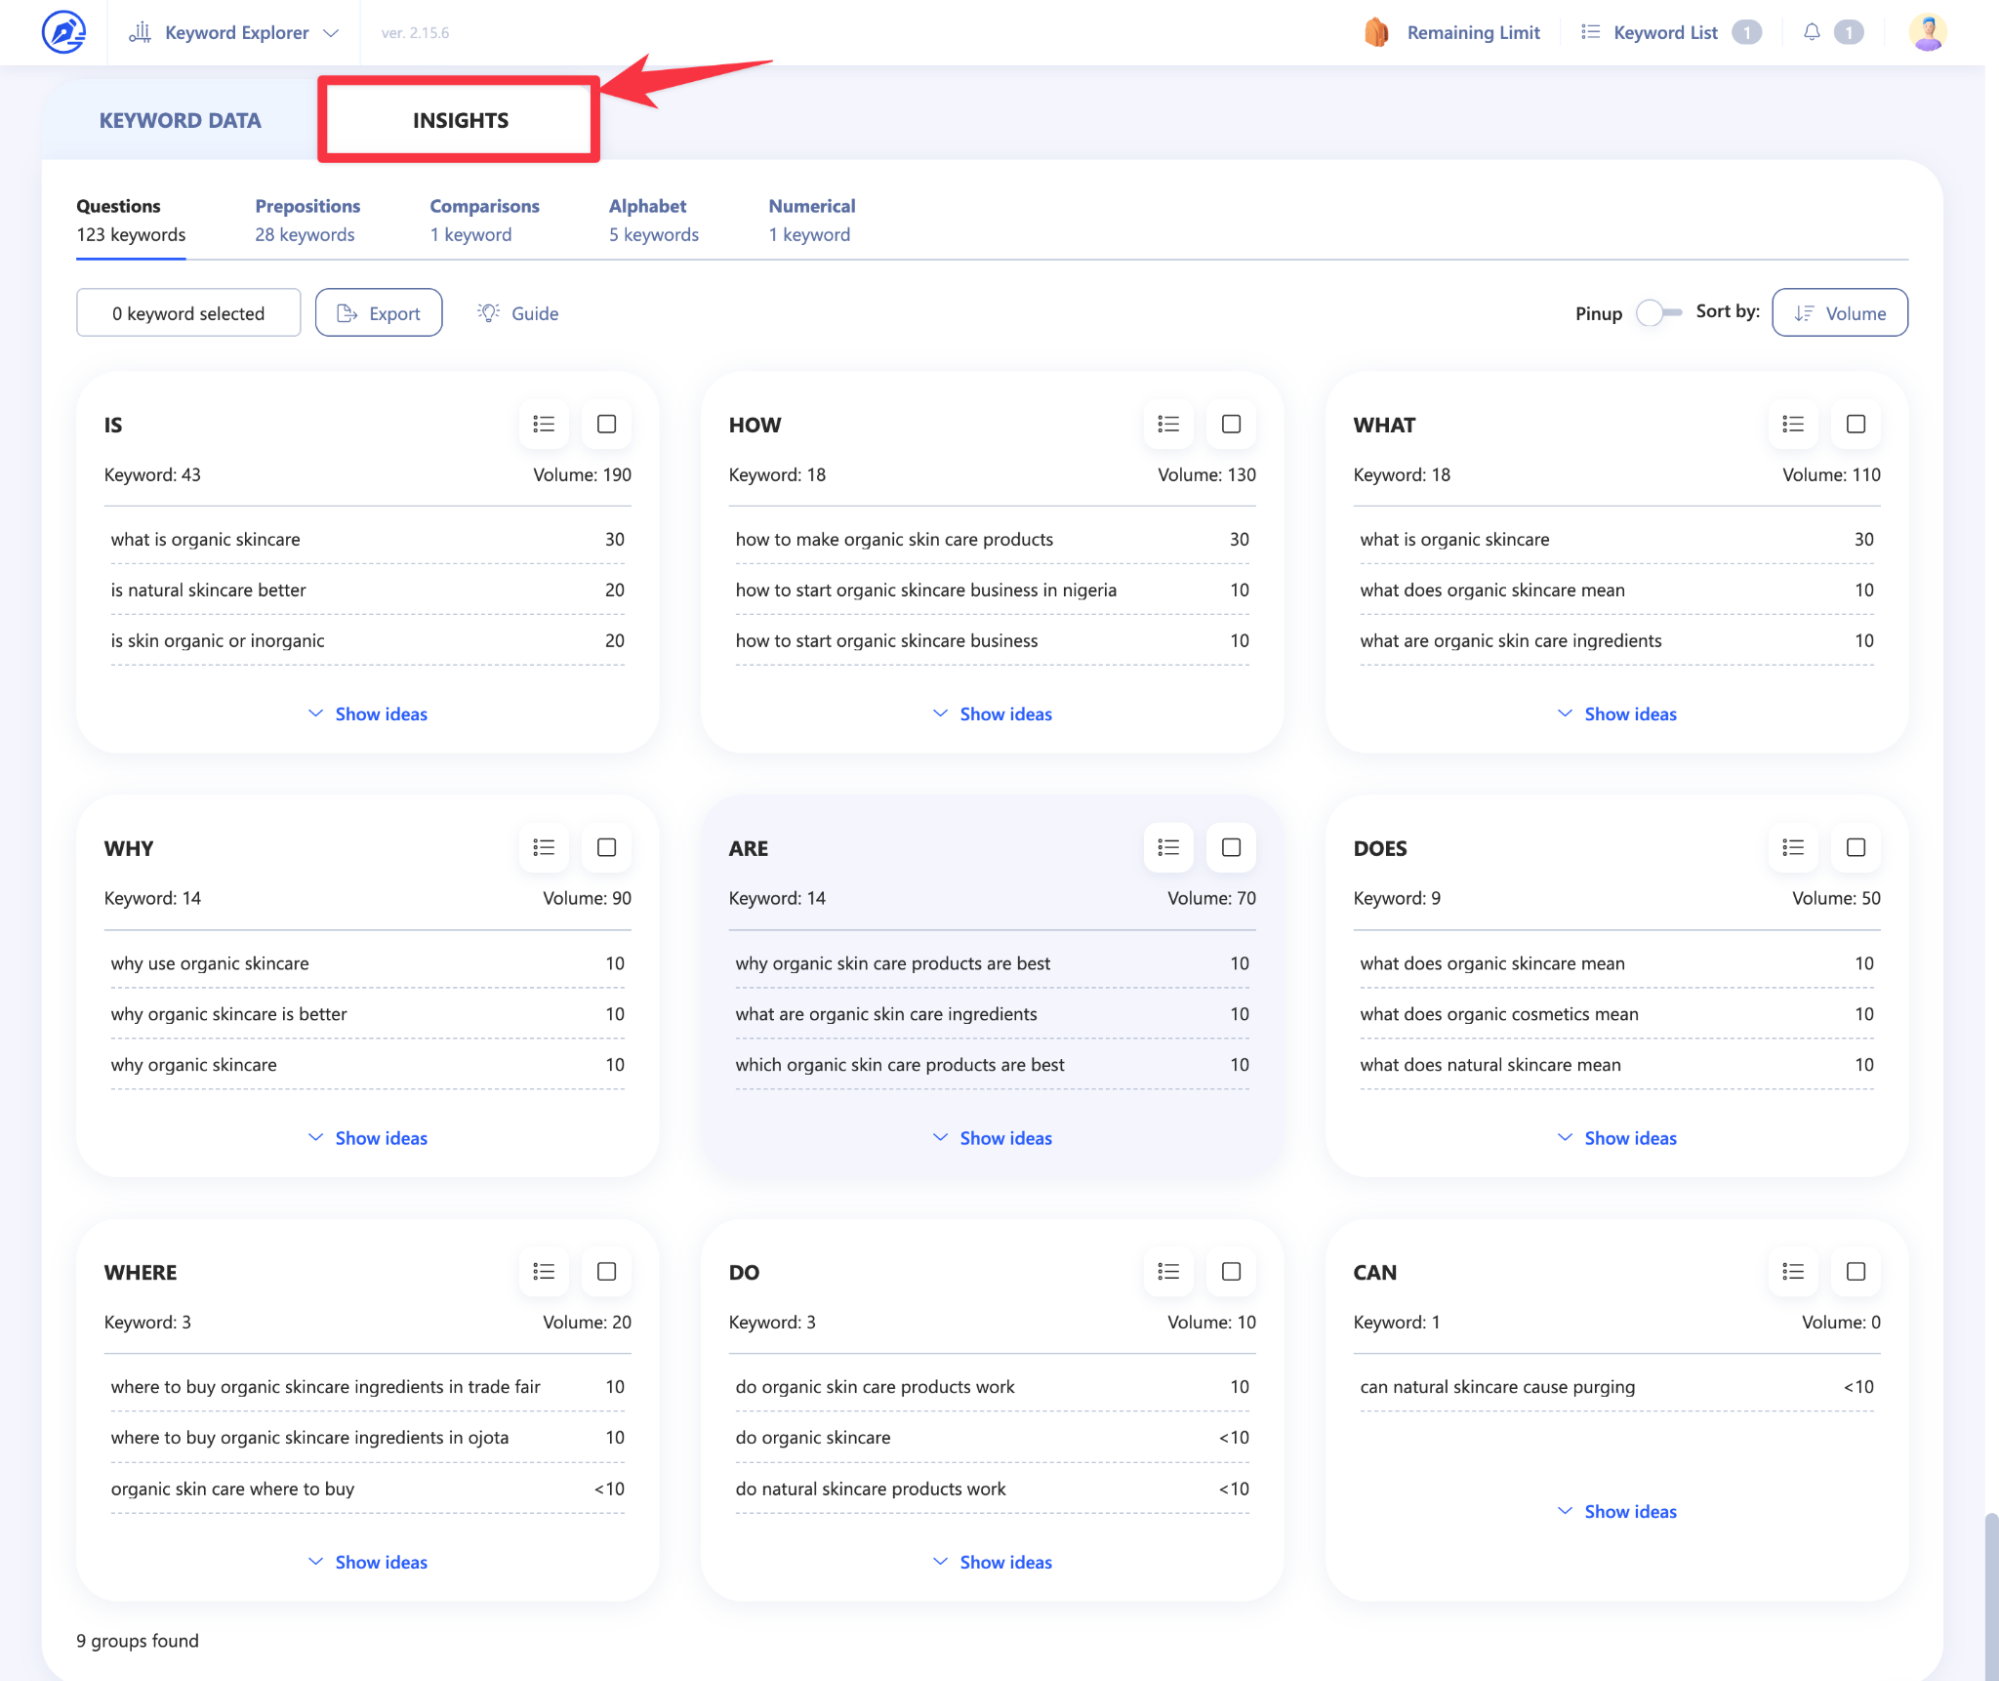Image resolution: width=1999 pixels, height=1681 pixels.
Task: Open list view for IS group
Action: click(x=544, y=424)
